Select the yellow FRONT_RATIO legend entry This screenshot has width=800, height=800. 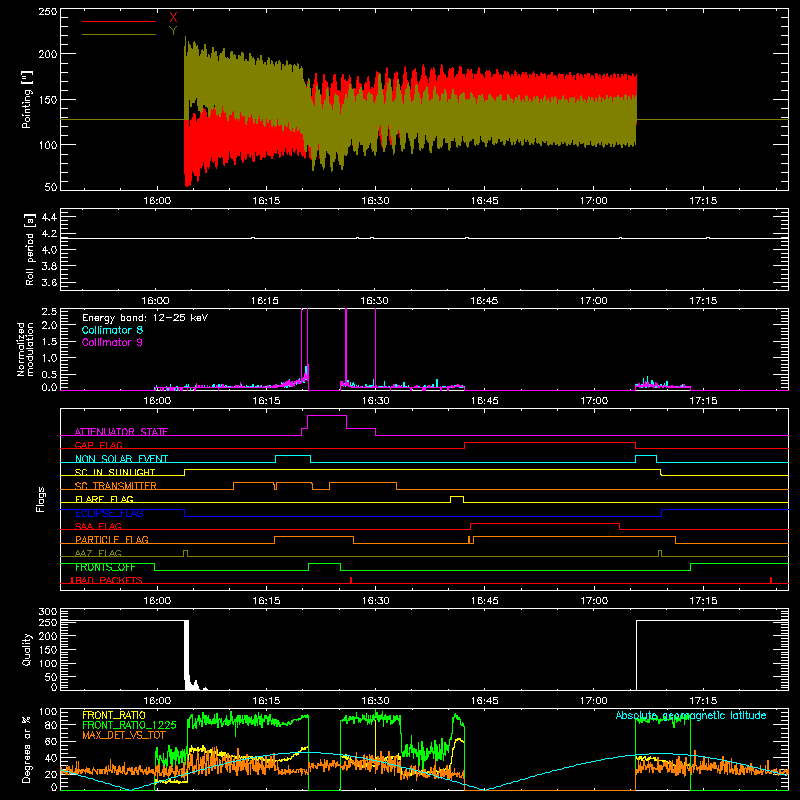(114, 715)
